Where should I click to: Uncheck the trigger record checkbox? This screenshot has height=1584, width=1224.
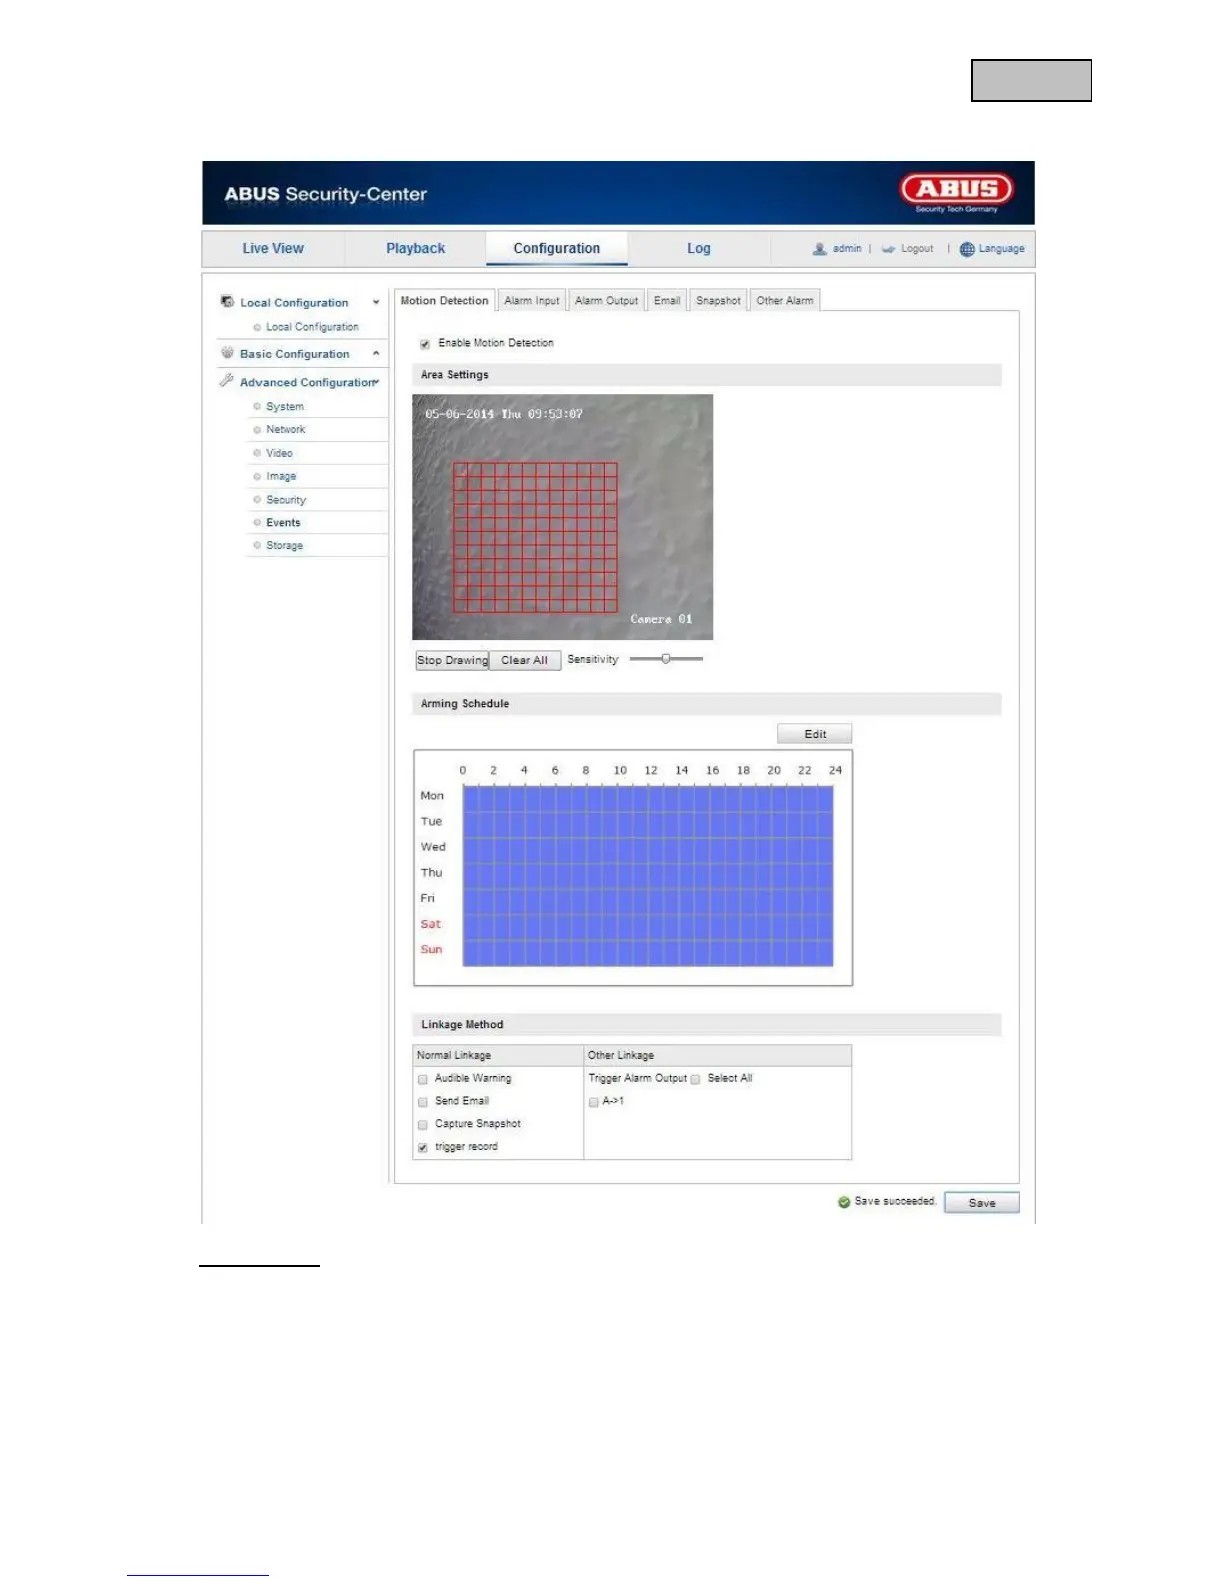[x=423, y=1148]
